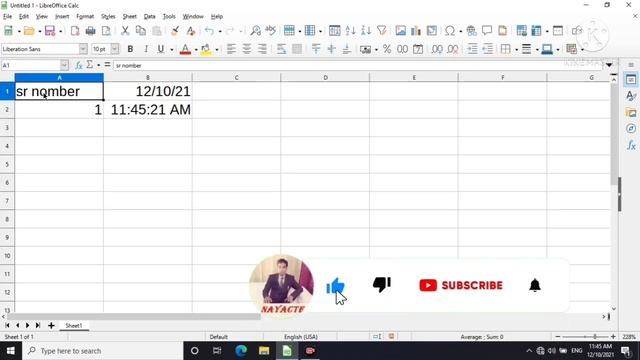Expand the formula bar arrow
This screenshot has width=640, height=360.
609,65
